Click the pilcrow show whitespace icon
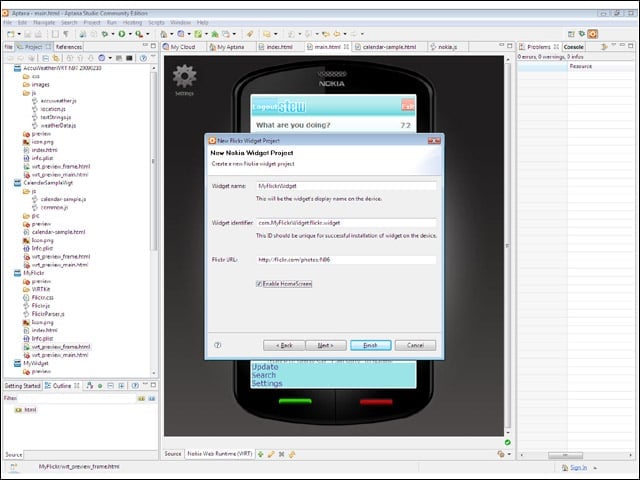 66,34
